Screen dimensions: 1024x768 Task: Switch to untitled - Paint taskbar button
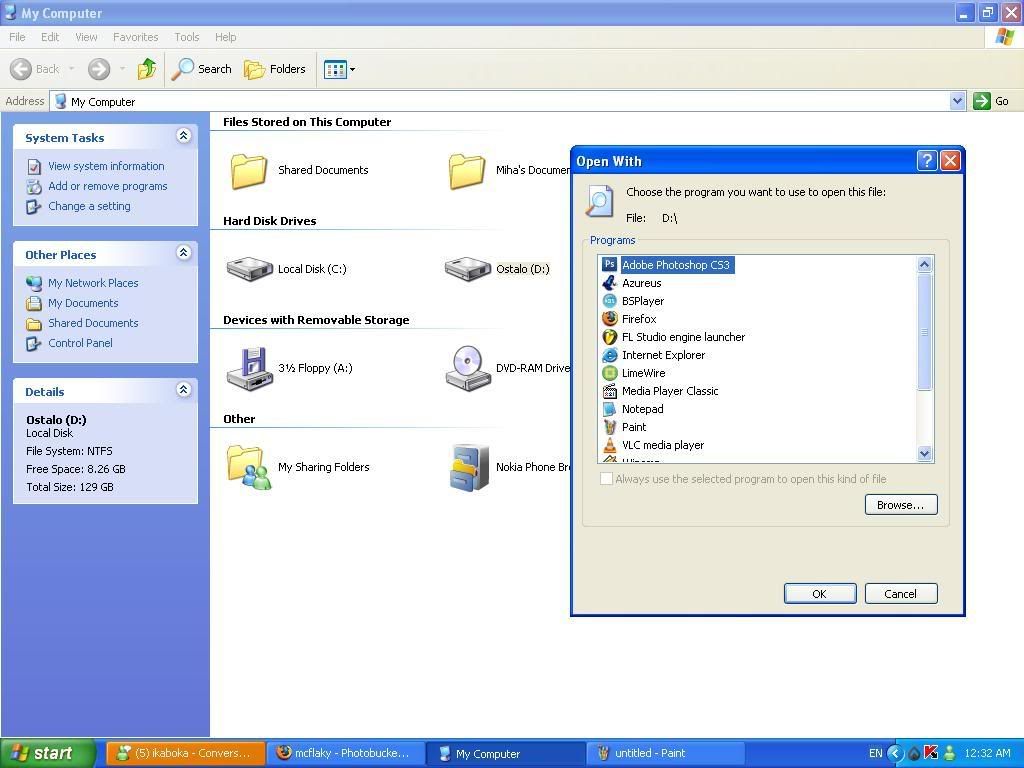[x=665, y=753]
